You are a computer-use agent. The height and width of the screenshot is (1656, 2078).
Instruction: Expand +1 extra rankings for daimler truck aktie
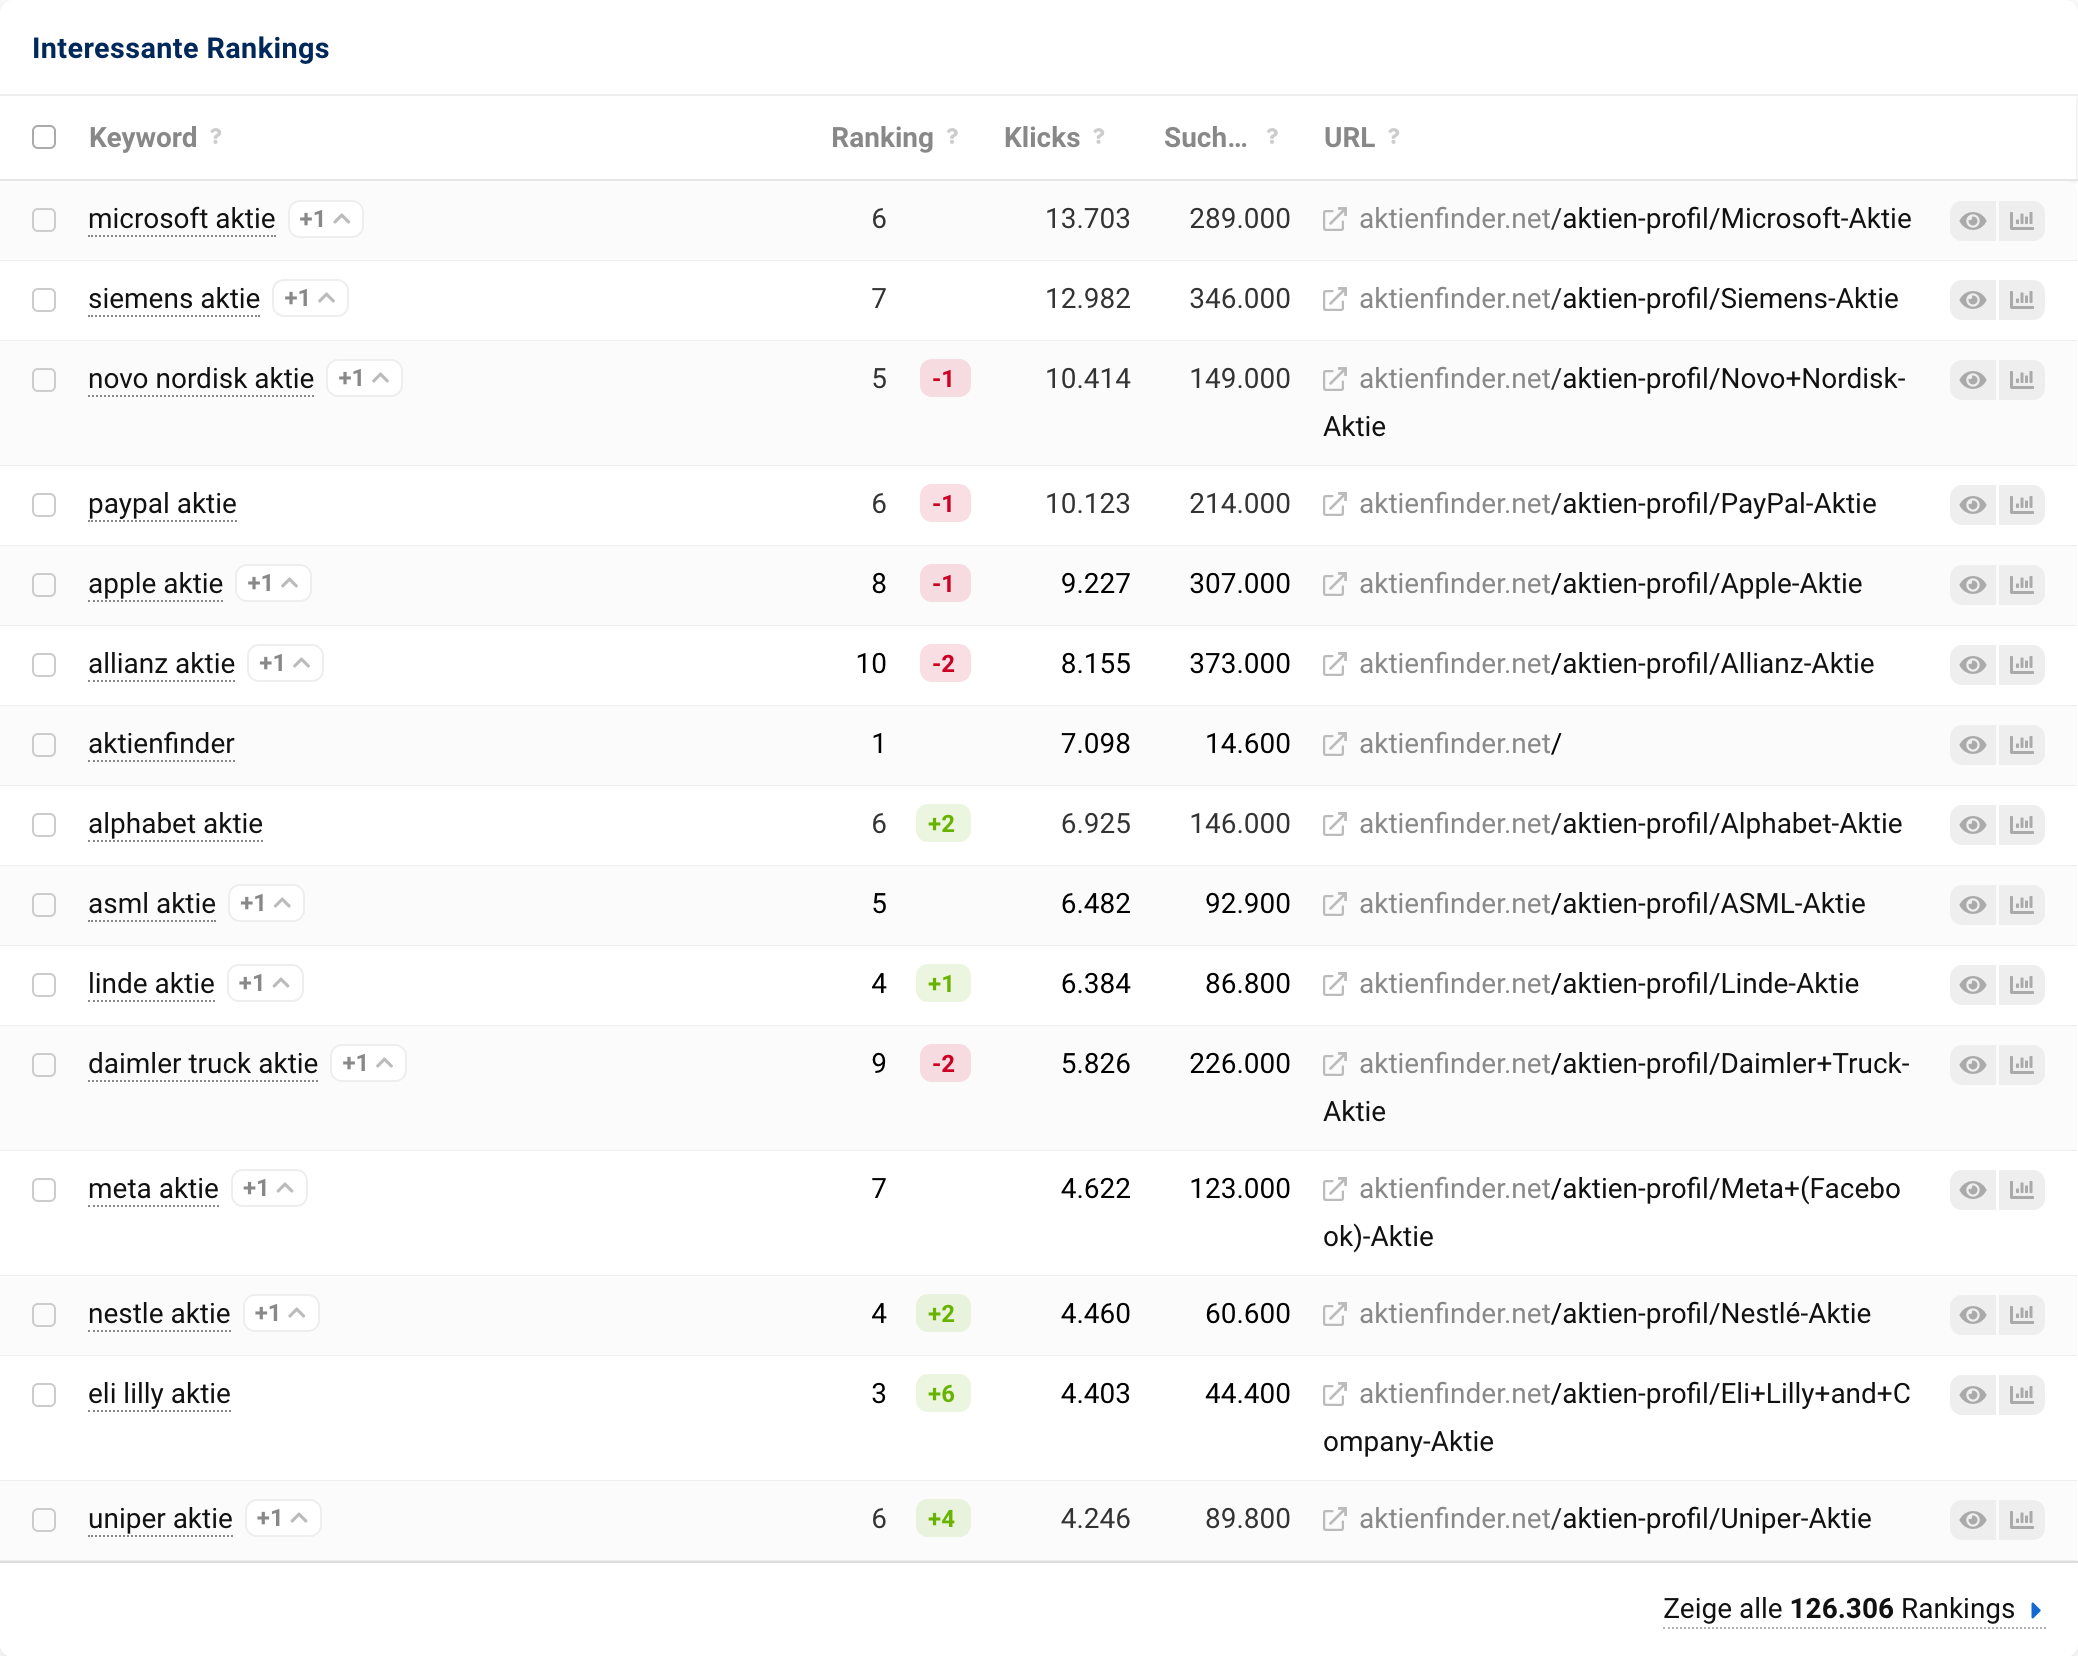point(368,1063)
